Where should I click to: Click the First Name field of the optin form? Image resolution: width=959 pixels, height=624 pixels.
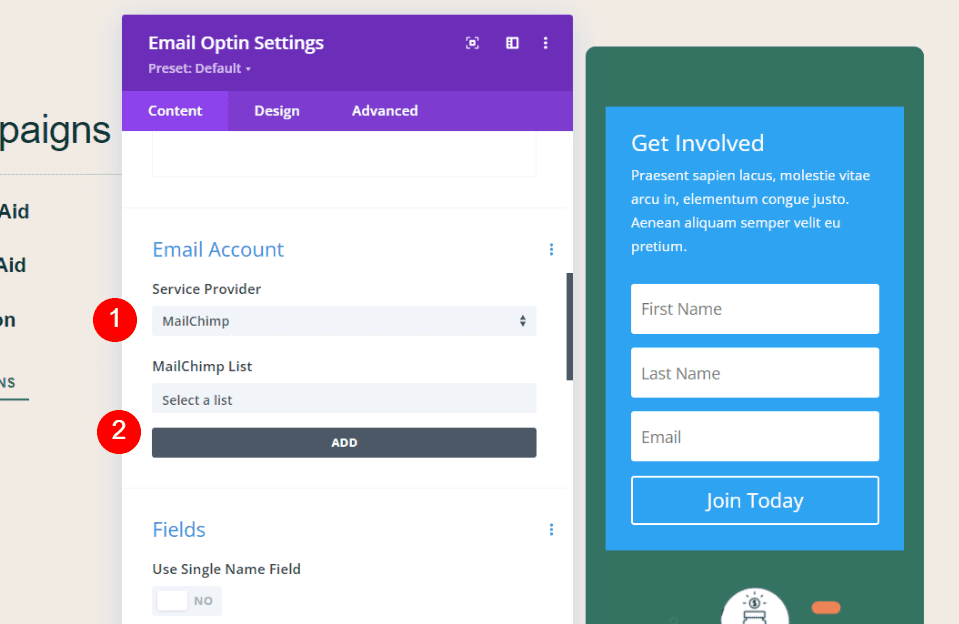(754, 309)
